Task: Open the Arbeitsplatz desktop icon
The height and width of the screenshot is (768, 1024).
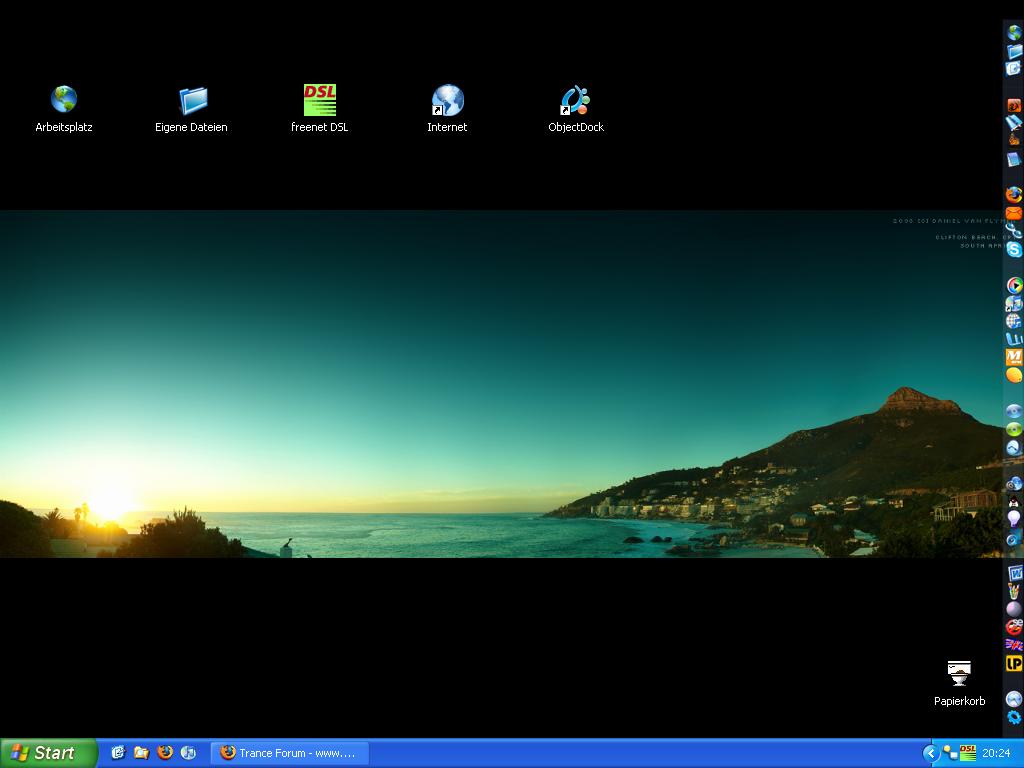Action: tap(64, 100)
